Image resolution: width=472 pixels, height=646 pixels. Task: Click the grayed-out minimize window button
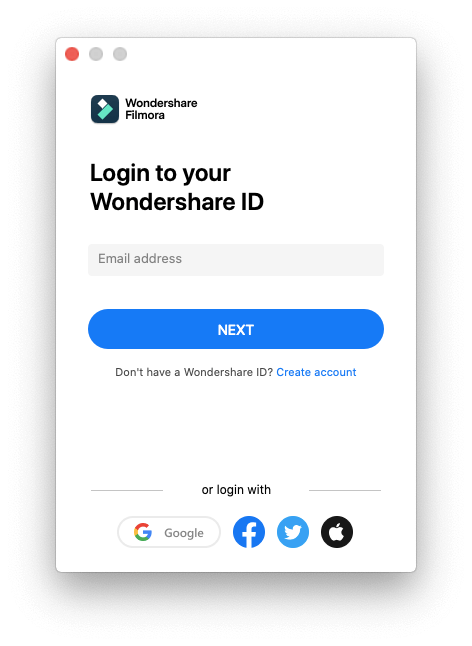coord(96,54)
